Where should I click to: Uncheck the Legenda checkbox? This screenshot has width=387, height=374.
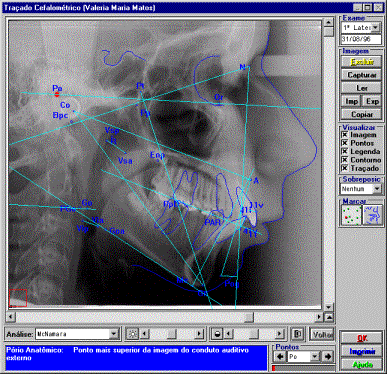tap(345, 151)
